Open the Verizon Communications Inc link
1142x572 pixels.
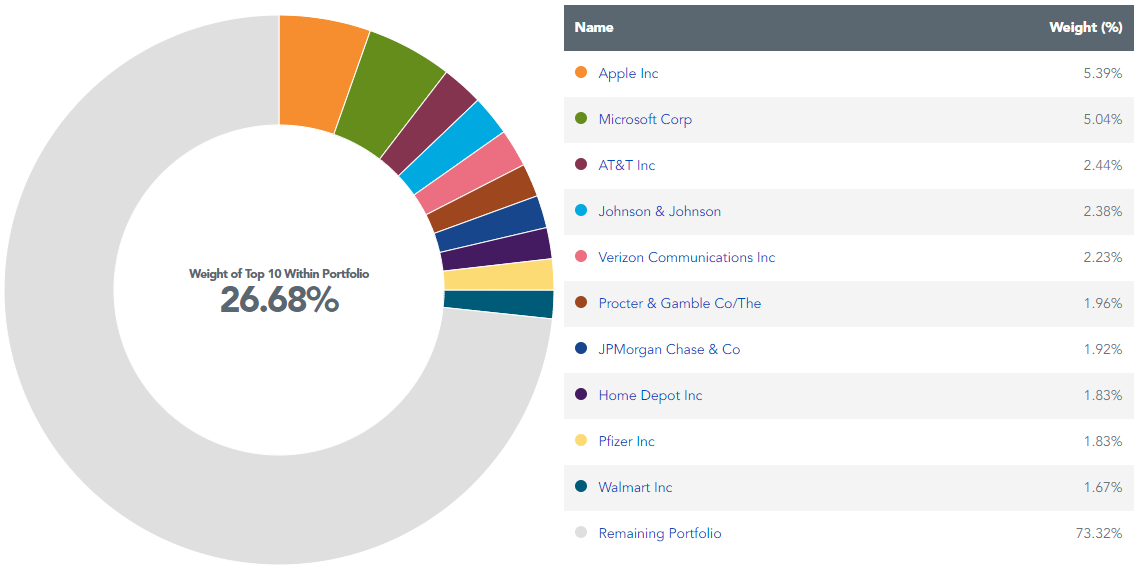coord(686,257)
